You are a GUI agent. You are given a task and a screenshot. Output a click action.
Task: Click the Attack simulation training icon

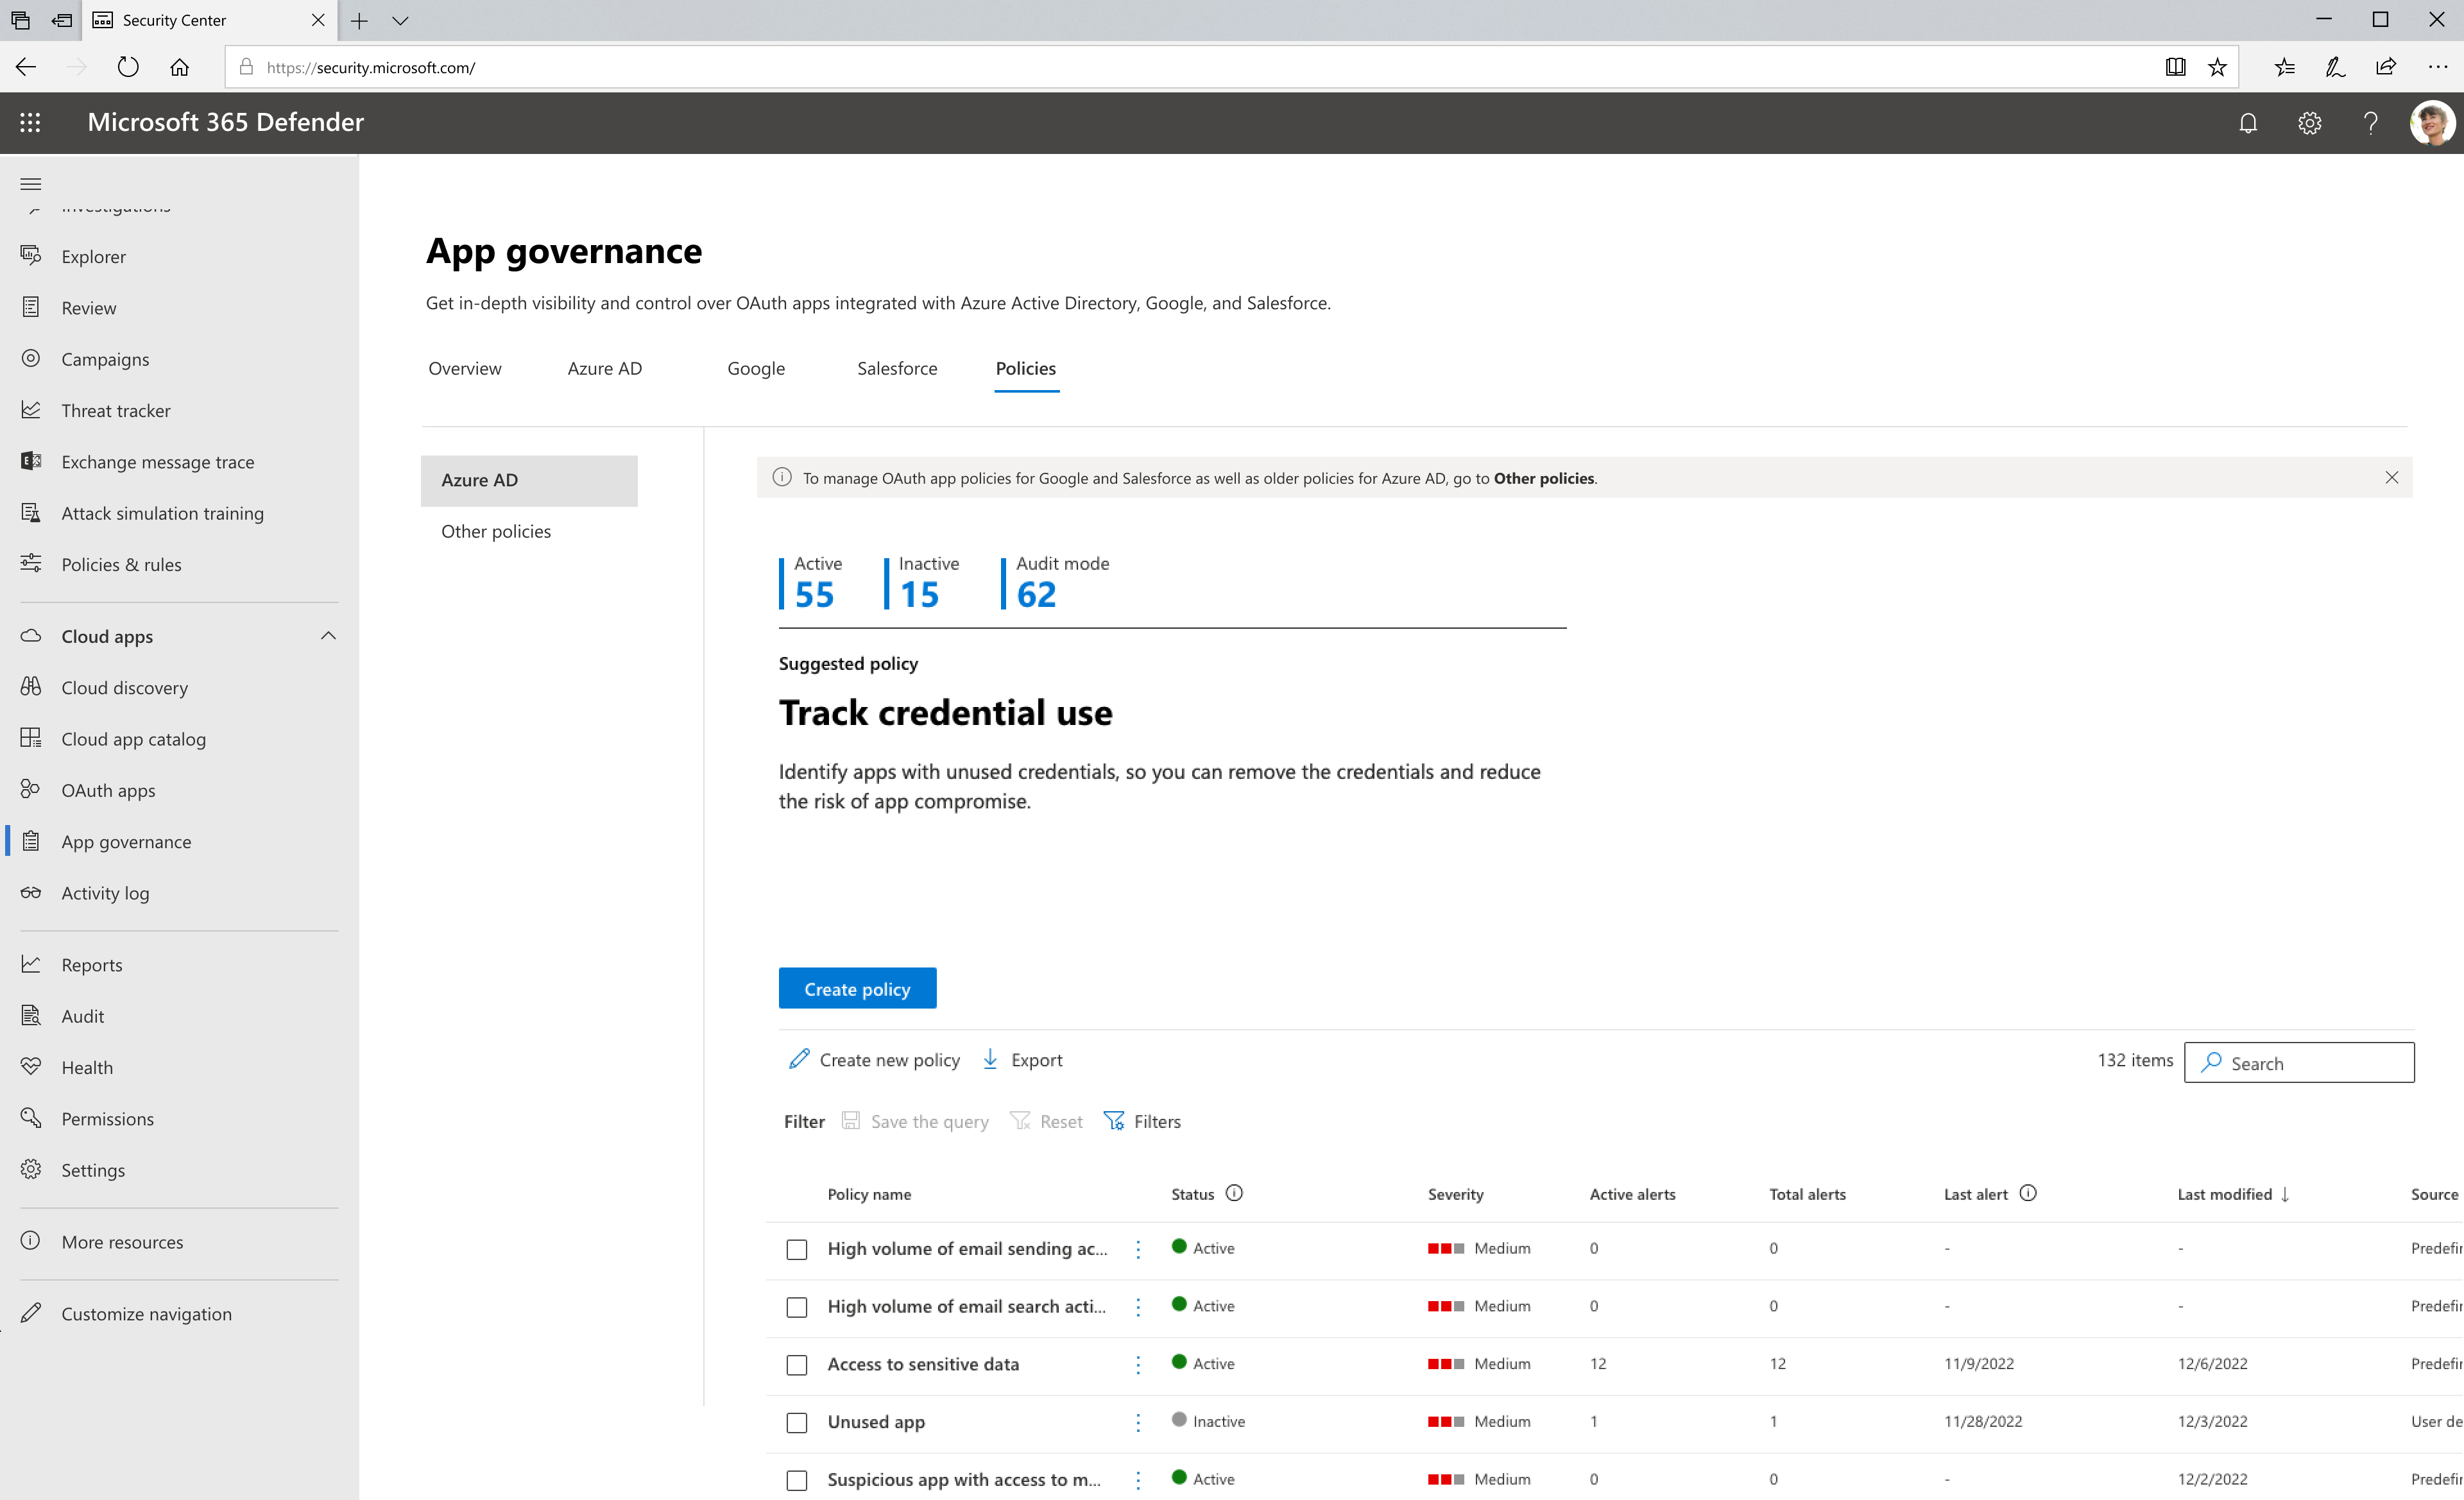coord(31,513)
